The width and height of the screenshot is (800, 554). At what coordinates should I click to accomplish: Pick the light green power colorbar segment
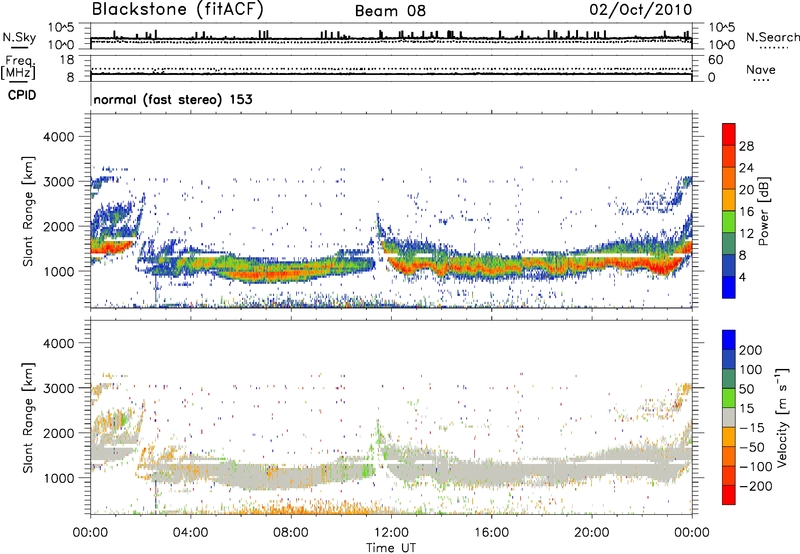pos(729,222)
